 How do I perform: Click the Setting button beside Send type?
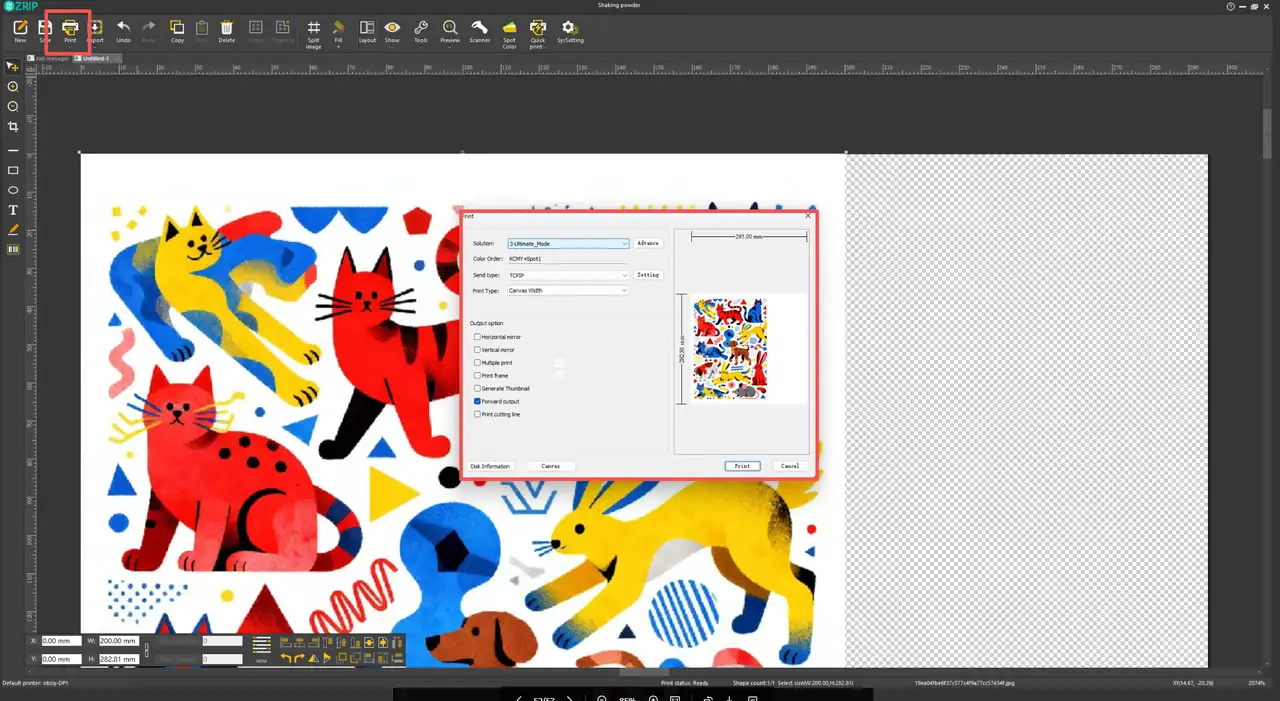coord(648,275)
